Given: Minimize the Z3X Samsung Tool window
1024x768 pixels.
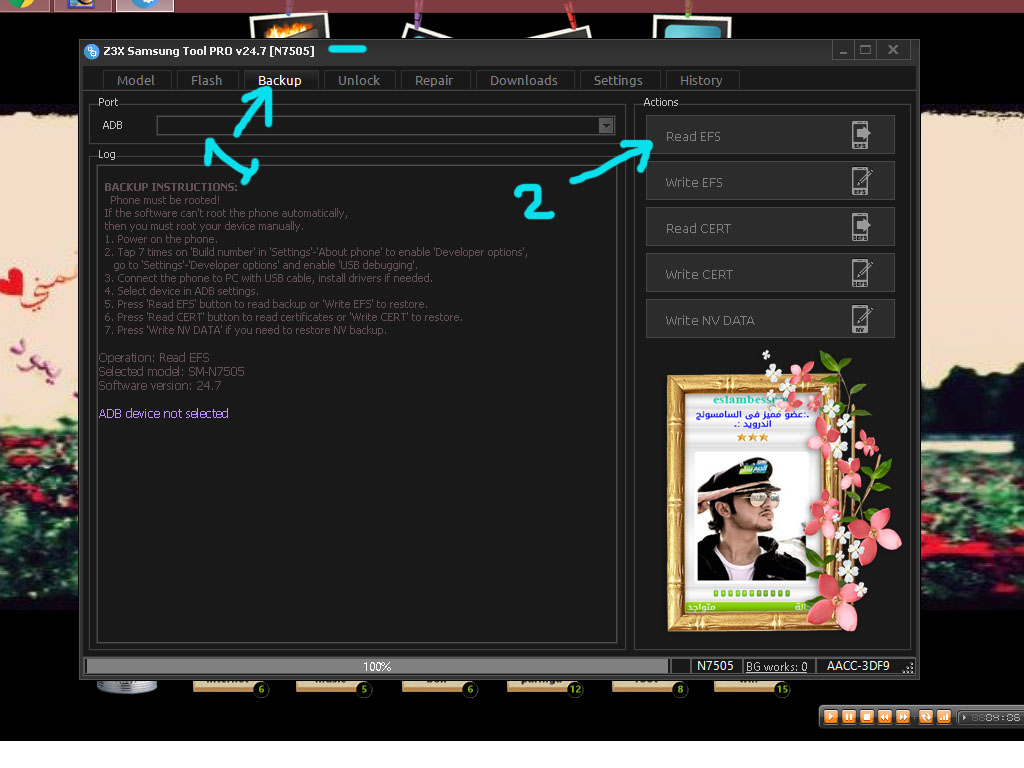Looking at the screenshot, I should 844,50.
